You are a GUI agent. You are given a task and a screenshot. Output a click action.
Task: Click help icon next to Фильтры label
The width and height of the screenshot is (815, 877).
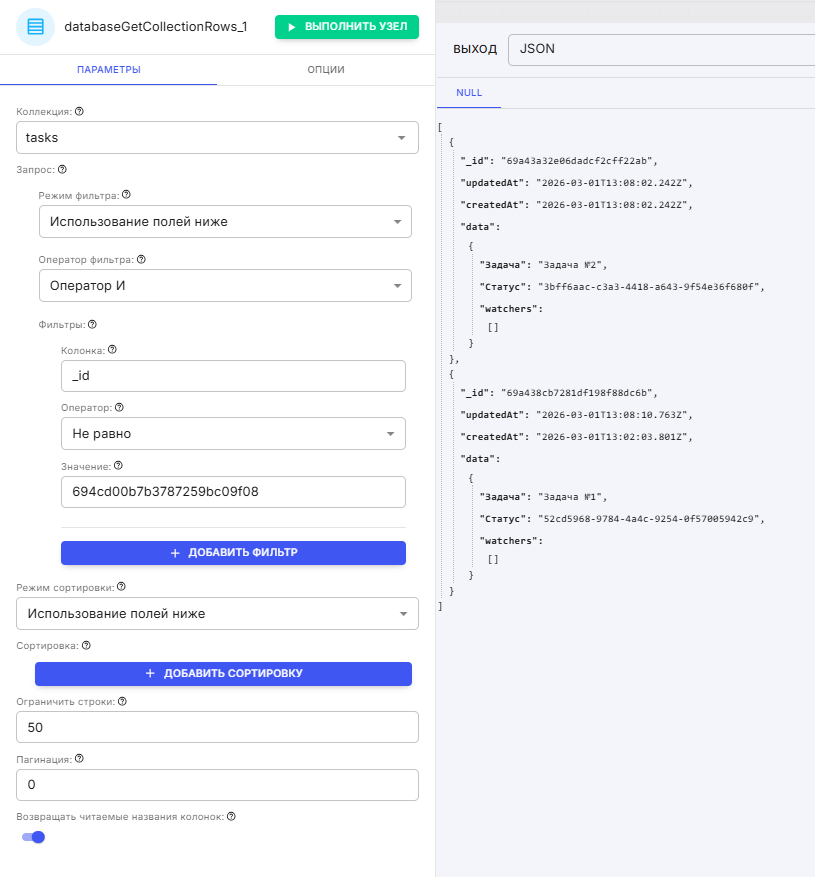(92, 324)
